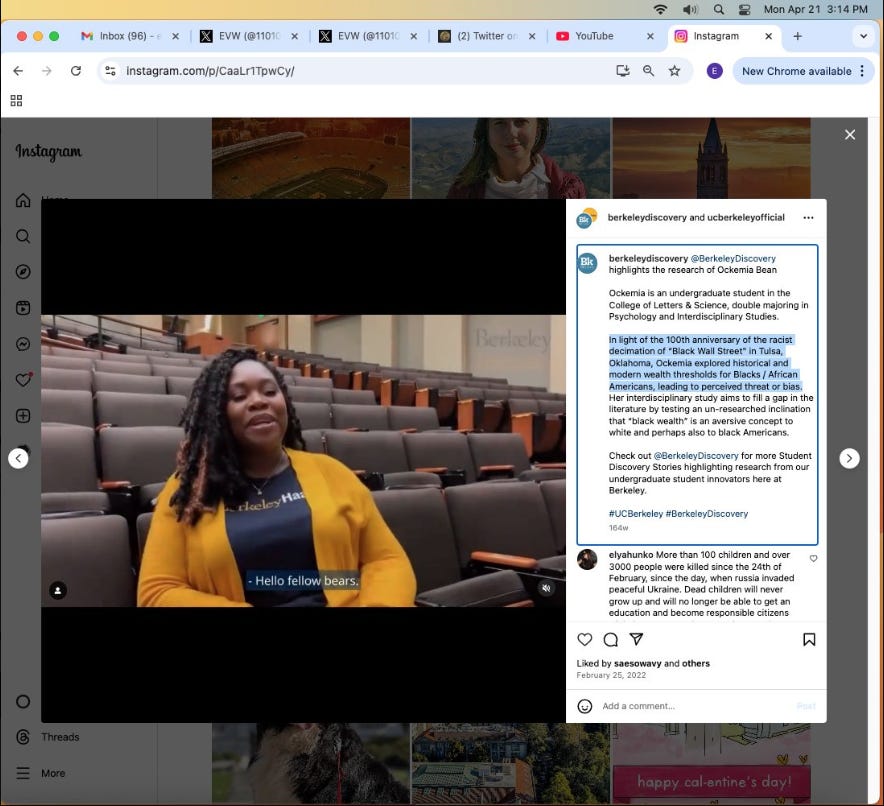
Task: Open Search in Instagram sidebar
Action: (23, 236)
